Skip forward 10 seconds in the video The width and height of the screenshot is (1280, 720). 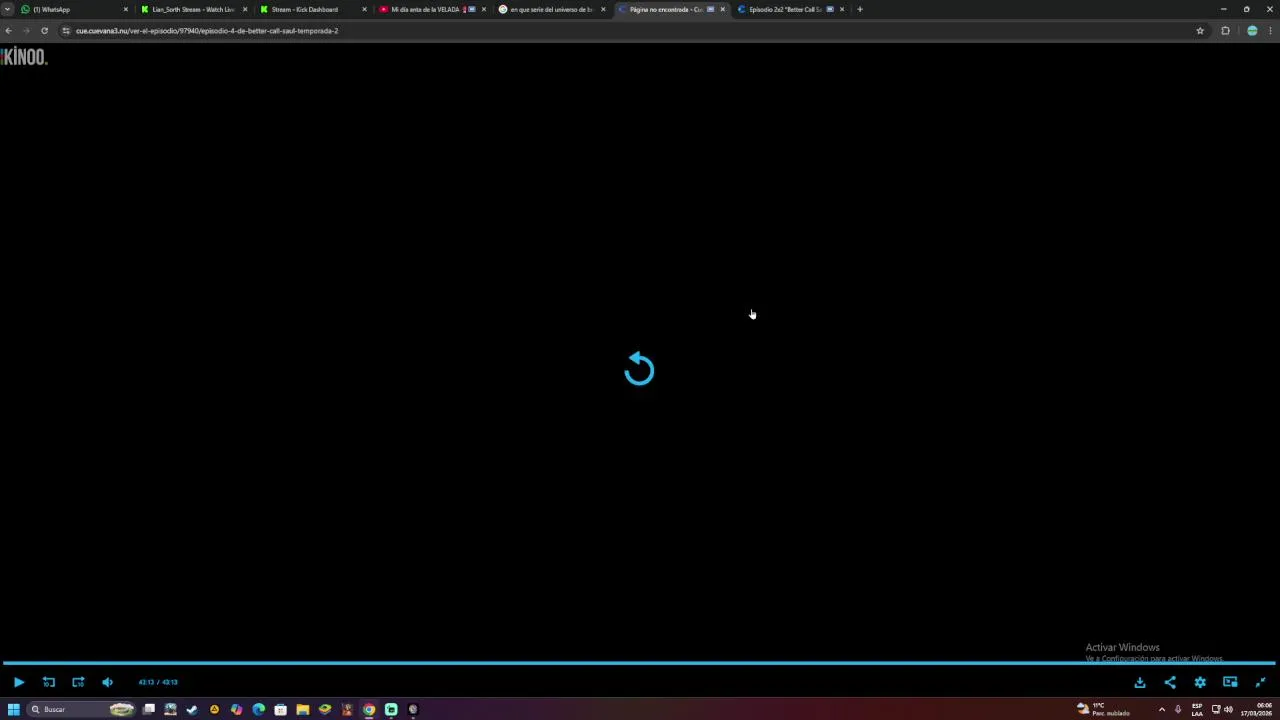click(x=78, y=682)
